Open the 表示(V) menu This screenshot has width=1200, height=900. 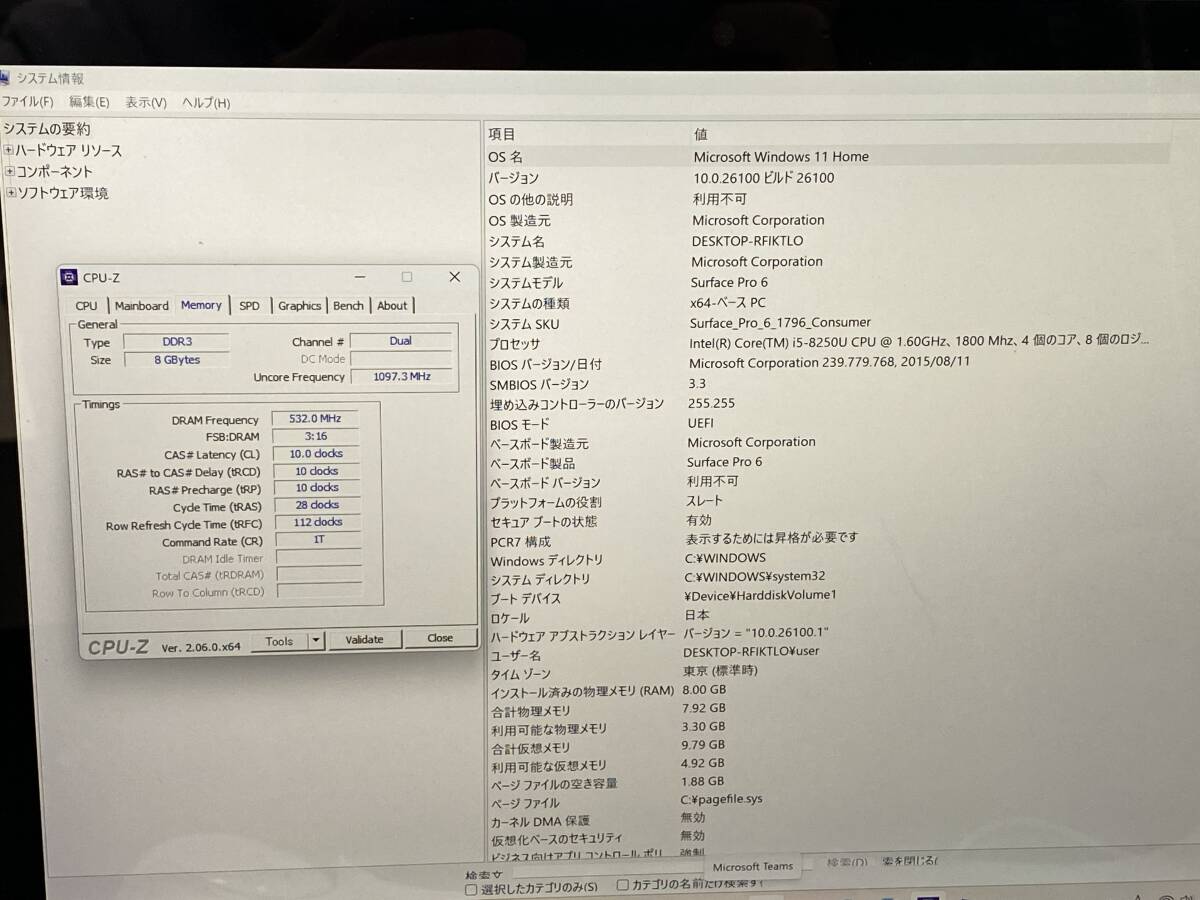(146, 103)
